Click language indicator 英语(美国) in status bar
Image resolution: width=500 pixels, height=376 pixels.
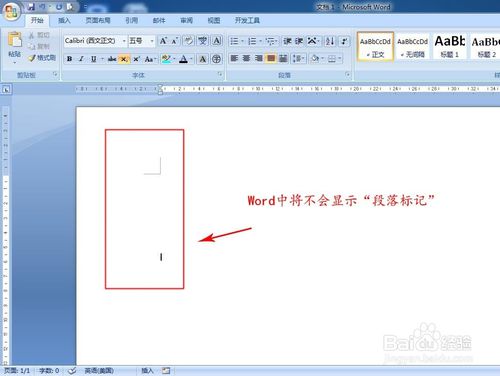[99, 371]
